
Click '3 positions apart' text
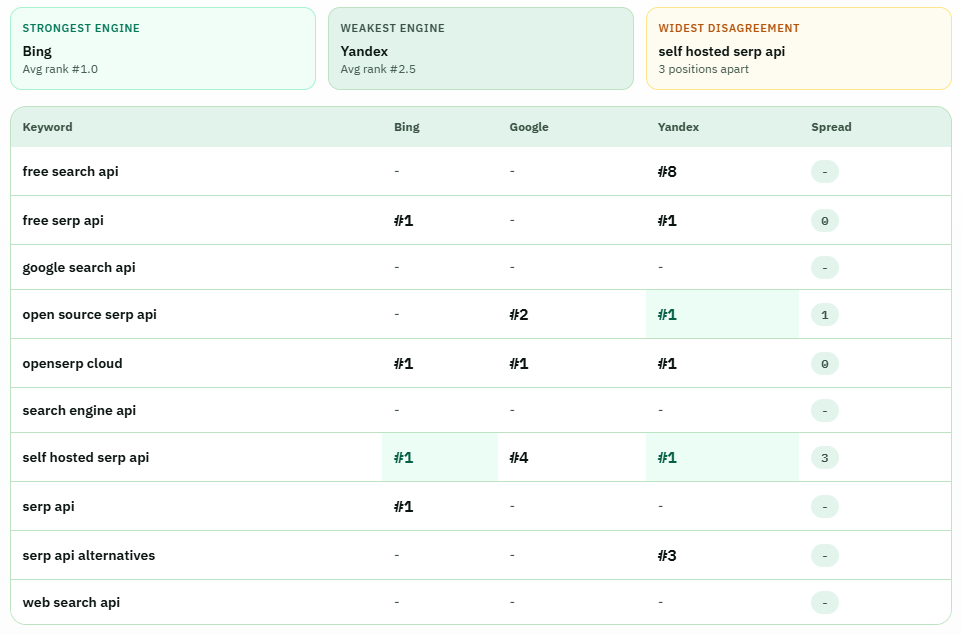(704, 69)
